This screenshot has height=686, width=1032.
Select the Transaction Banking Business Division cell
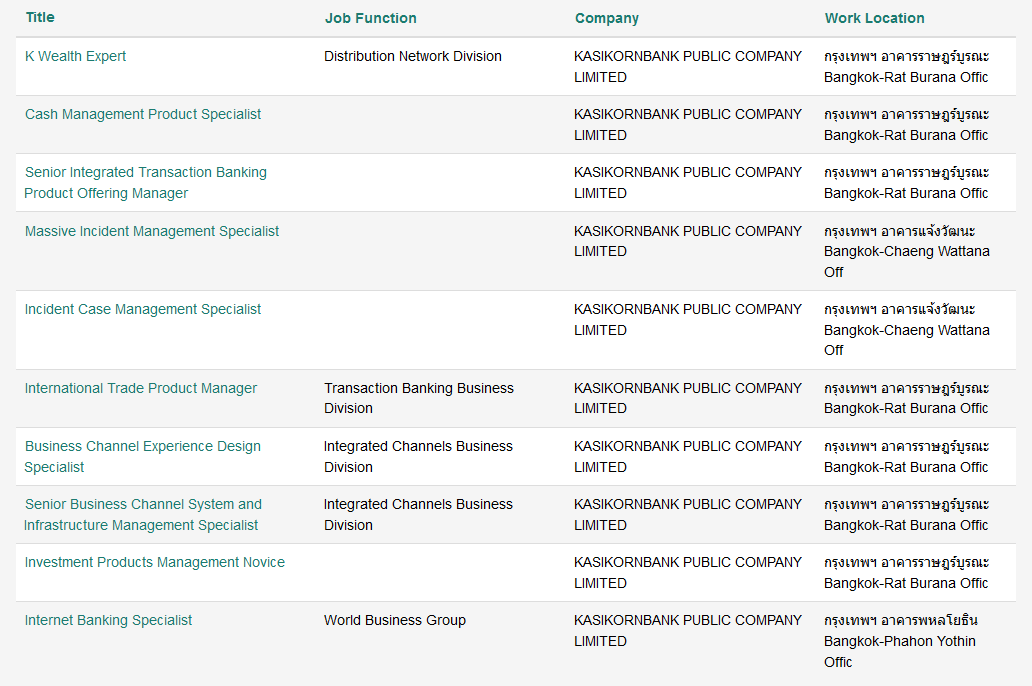(419, 398)
